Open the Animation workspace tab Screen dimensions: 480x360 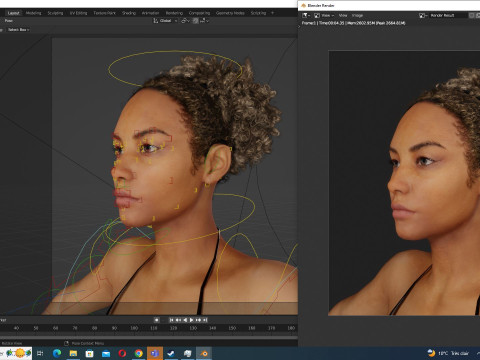[150, 13]
